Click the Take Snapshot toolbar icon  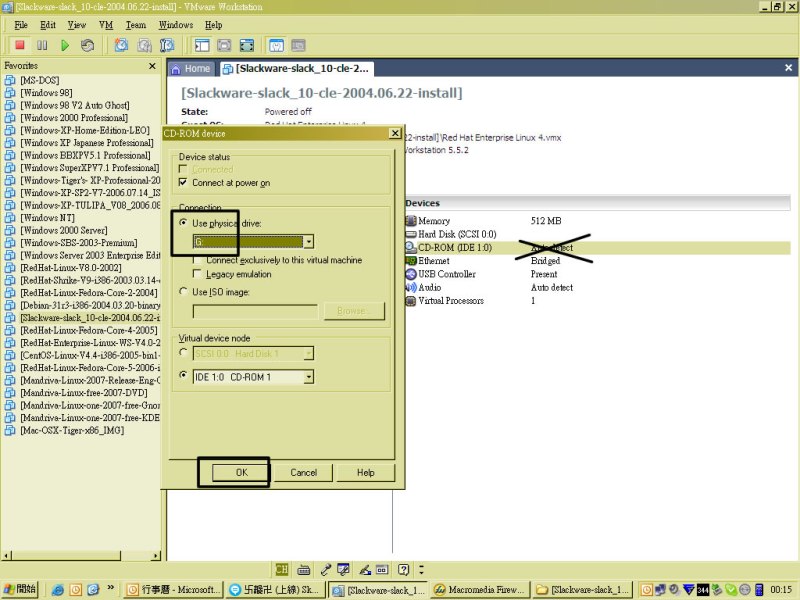point(121,45)
